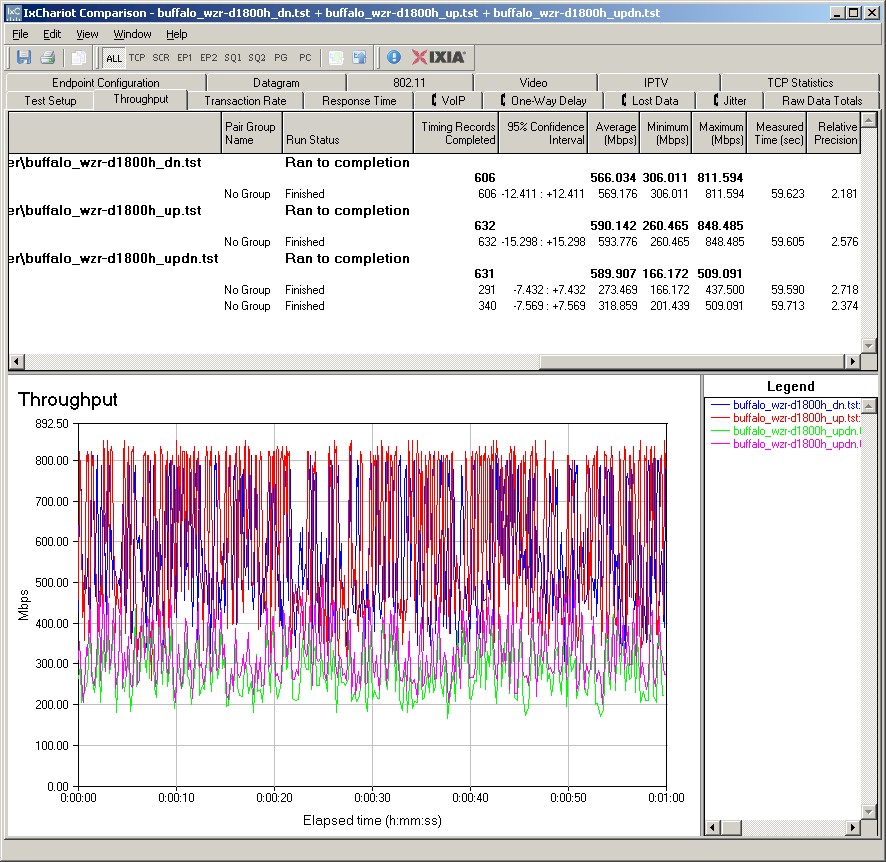
Task: Switch to the TCP Statistics tab
Action: (x=800, y=82)
